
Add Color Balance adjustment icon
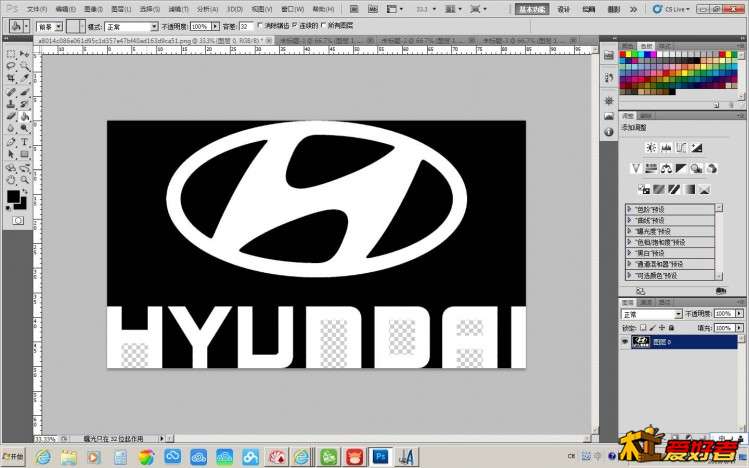666,168
